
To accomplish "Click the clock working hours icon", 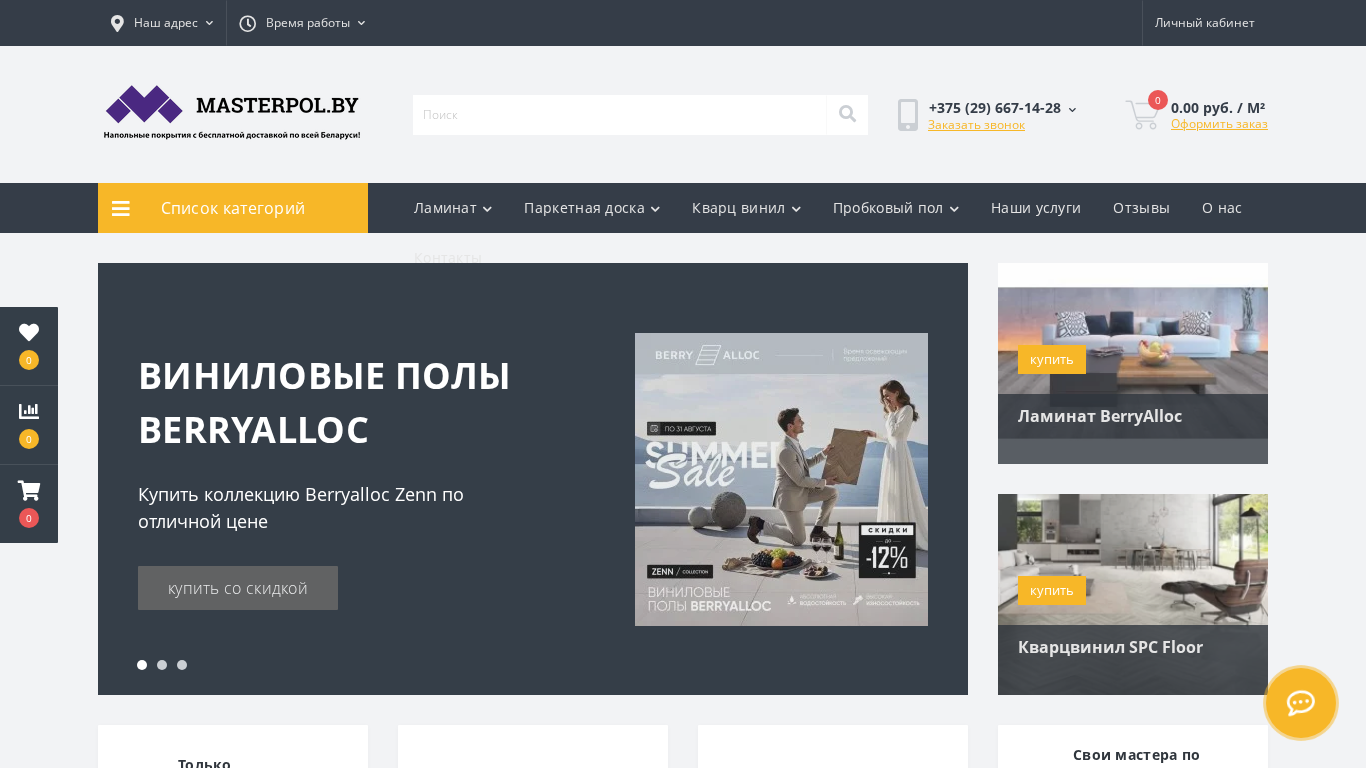I will pyautogui.click(x=247, y=23).
